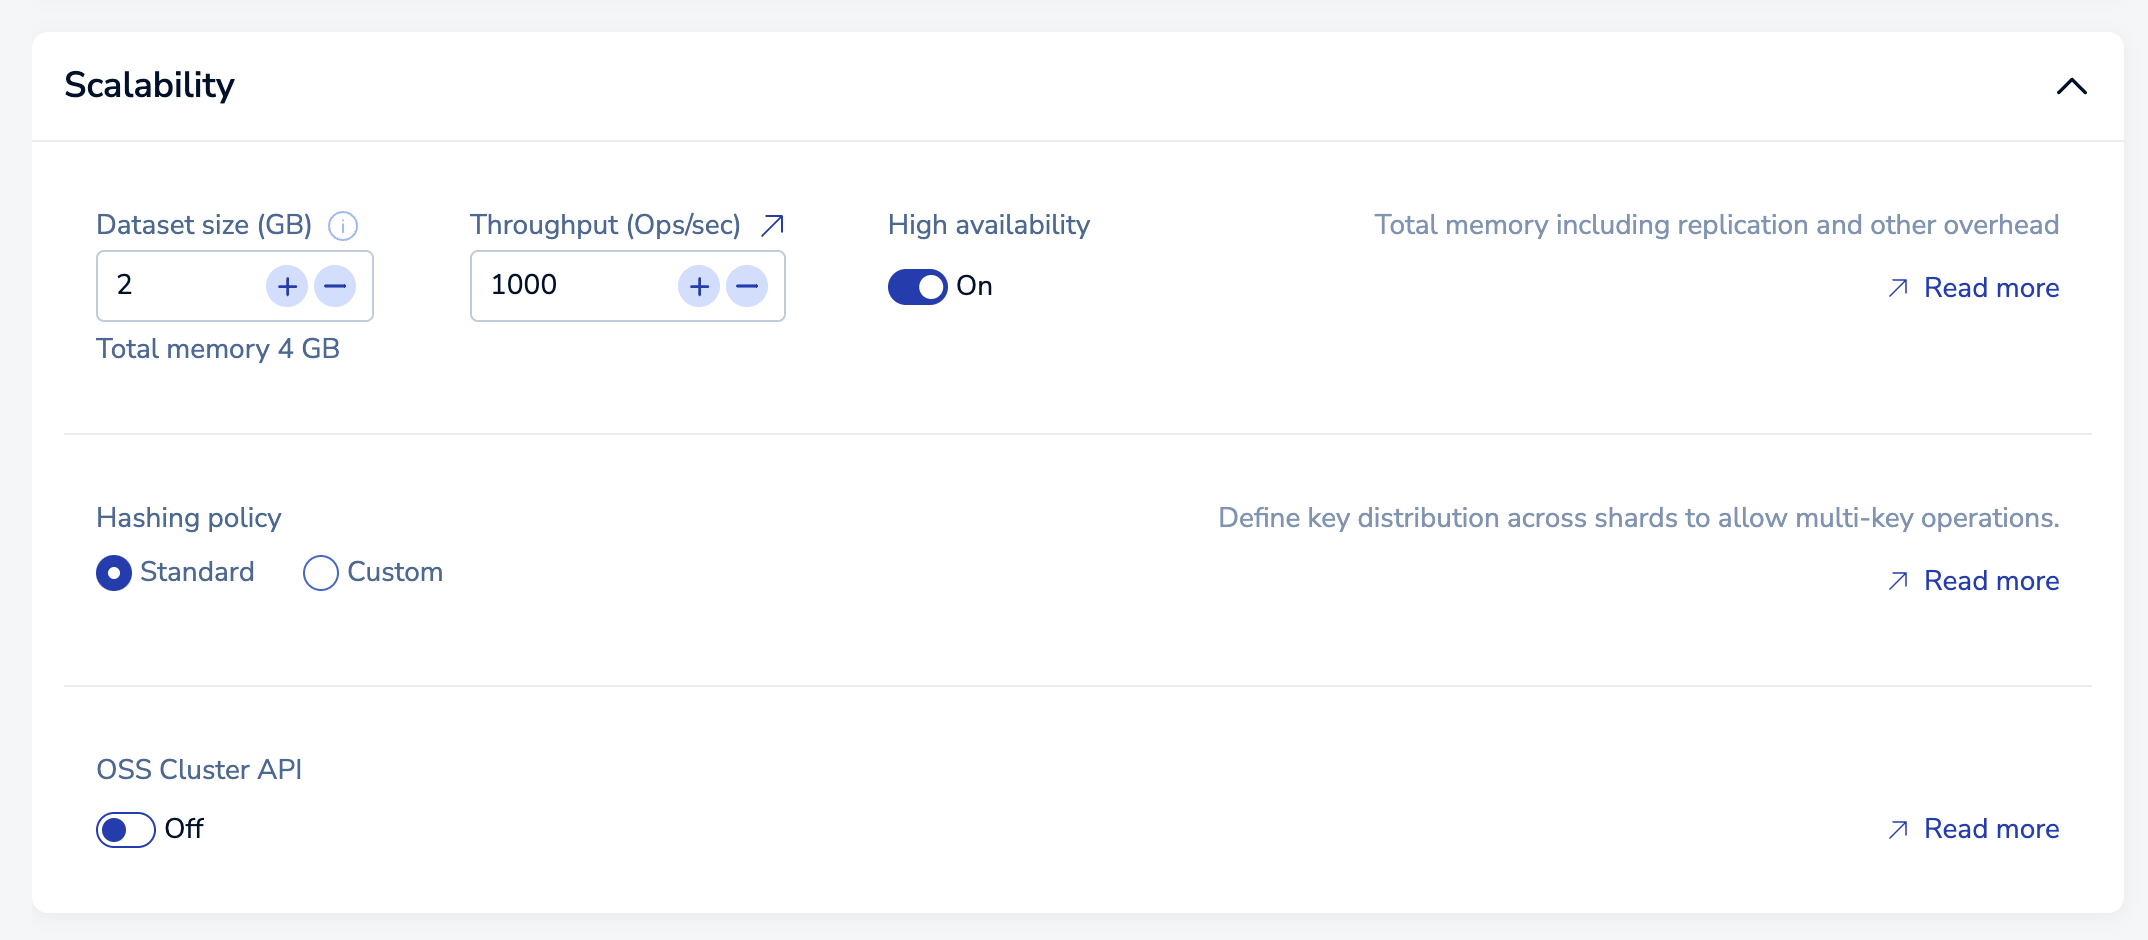Select Standard hashing policy

click(114, 573)
